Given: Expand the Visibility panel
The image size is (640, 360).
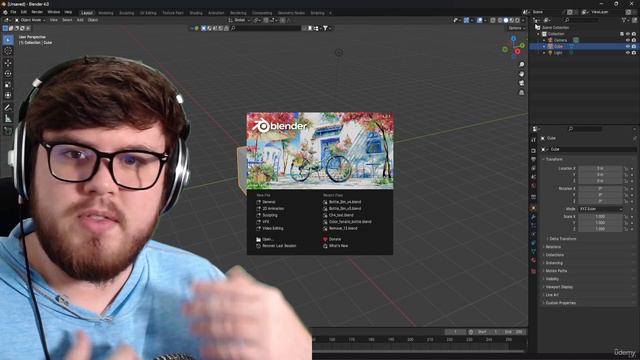Looking at the screenshot, I should click(x=552, y=279).
